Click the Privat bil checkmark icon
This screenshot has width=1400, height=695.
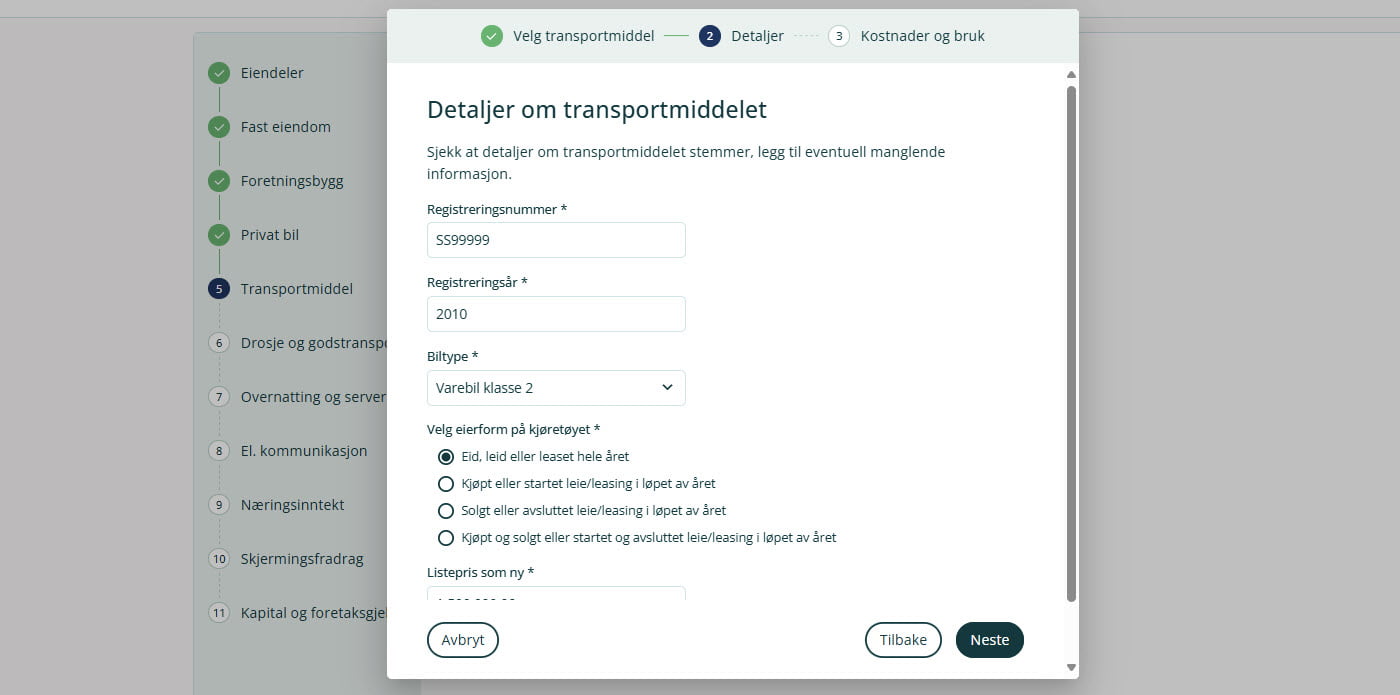tap(219, 235)
